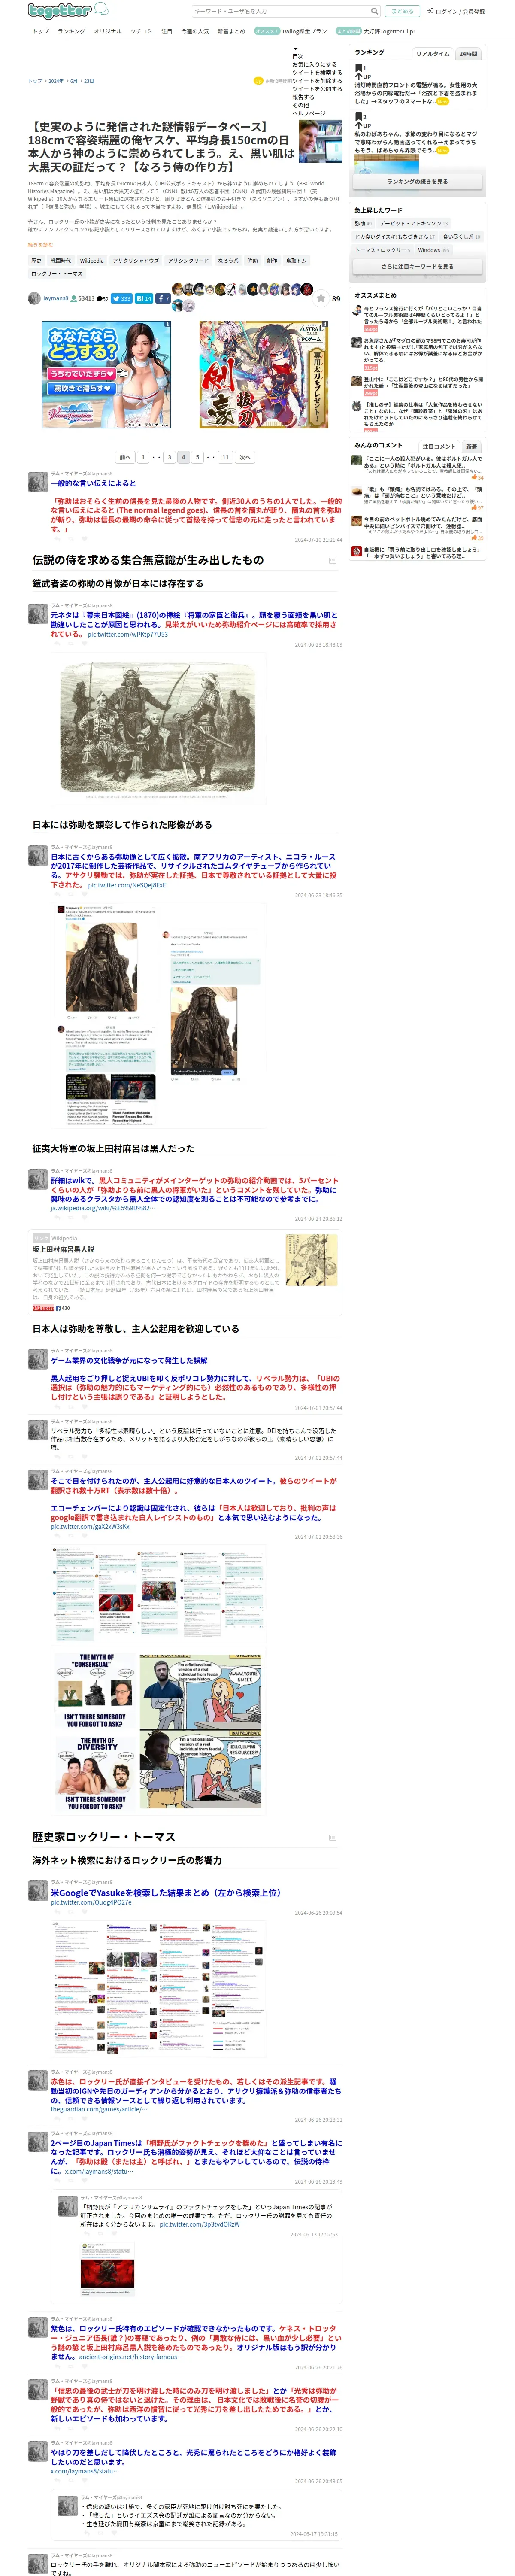Open Twilog課金プラン link

click(x=304, y=31)
